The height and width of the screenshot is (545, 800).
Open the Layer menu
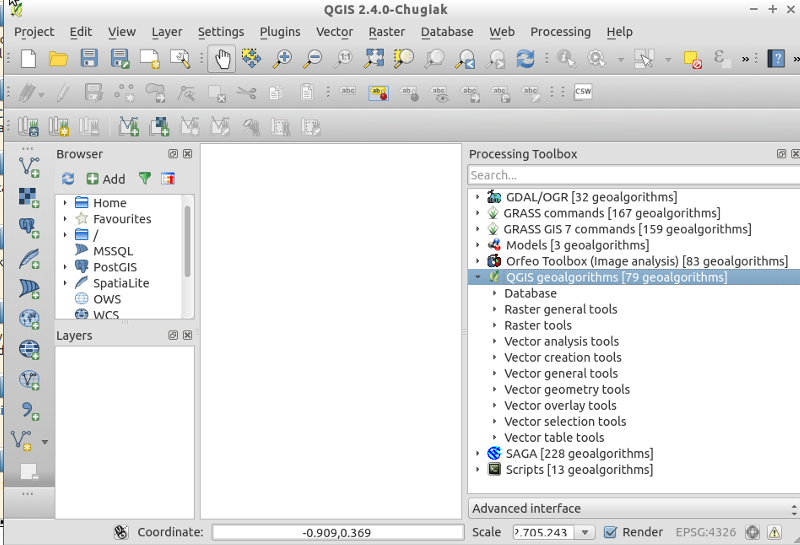tap(167, 32)
